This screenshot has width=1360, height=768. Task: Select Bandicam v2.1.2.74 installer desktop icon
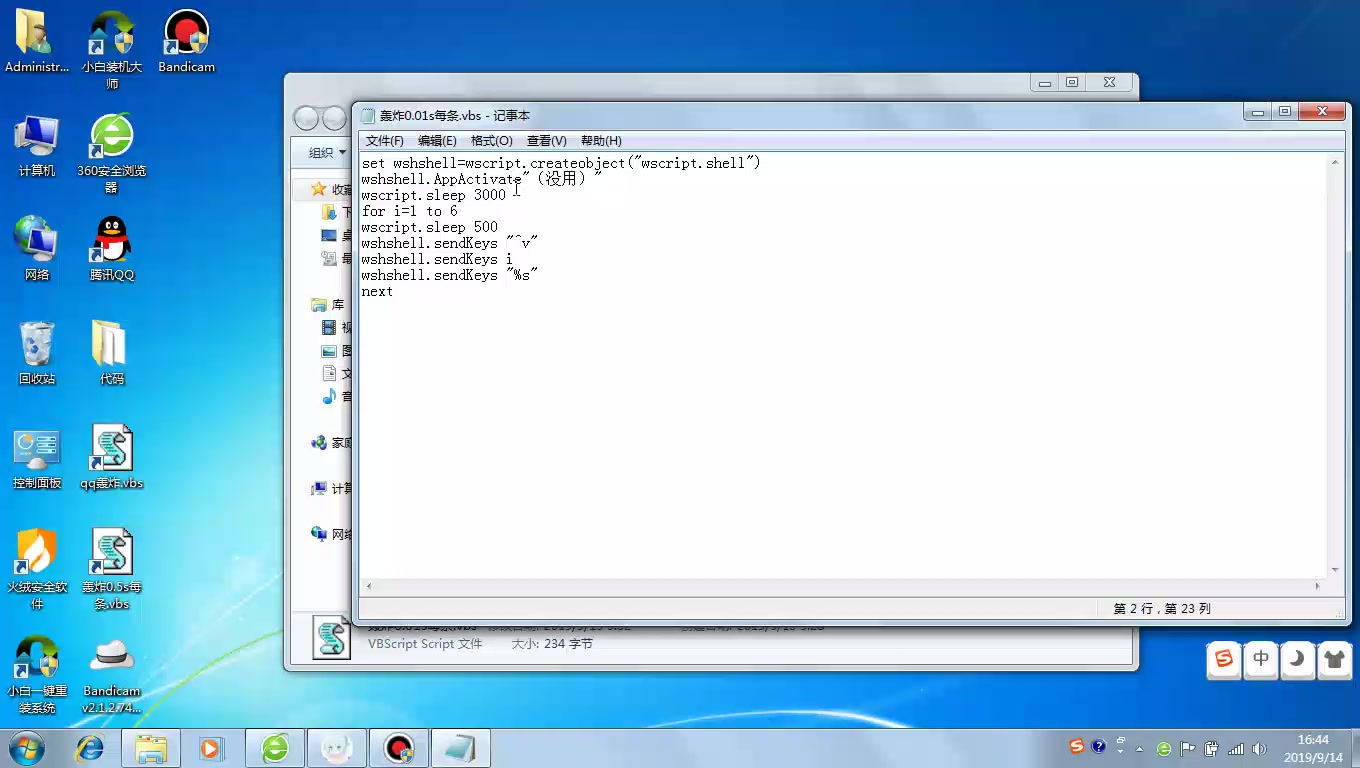coord(112,676)
